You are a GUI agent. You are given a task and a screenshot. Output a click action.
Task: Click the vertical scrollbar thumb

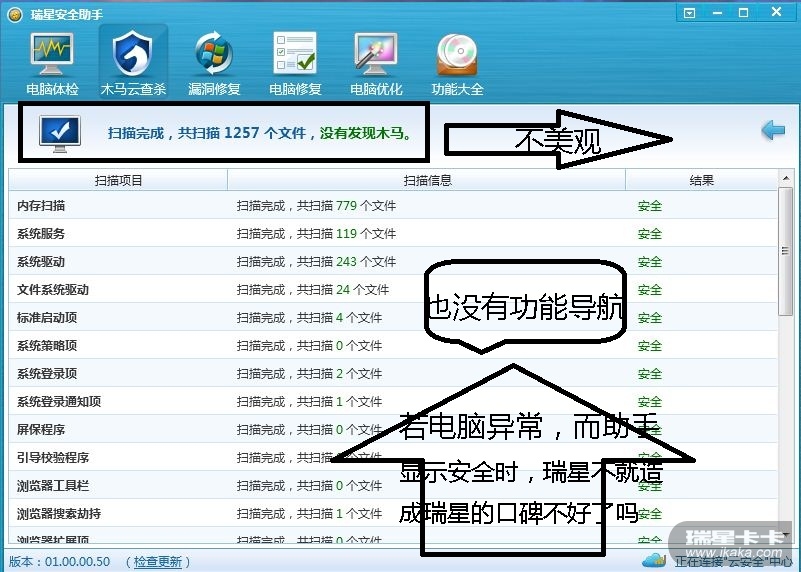click(786, 251)
